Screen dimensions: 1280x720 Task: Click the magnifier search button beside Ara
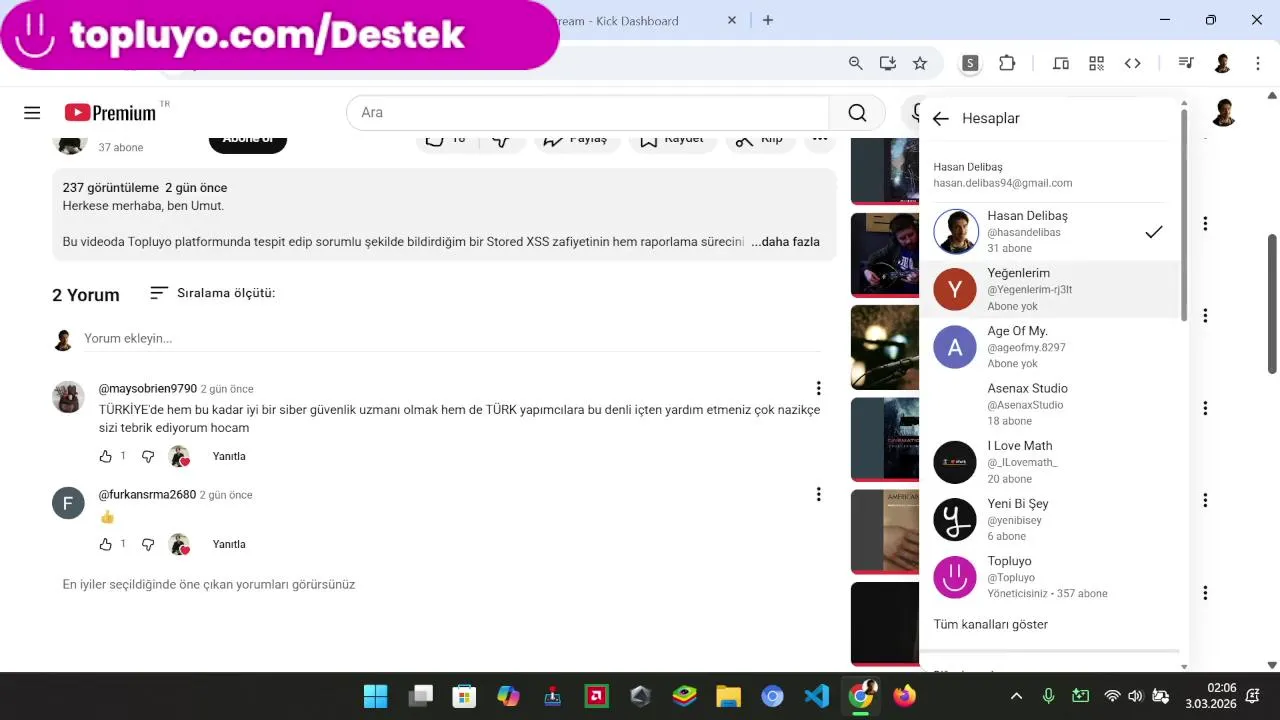pos(857,113)
